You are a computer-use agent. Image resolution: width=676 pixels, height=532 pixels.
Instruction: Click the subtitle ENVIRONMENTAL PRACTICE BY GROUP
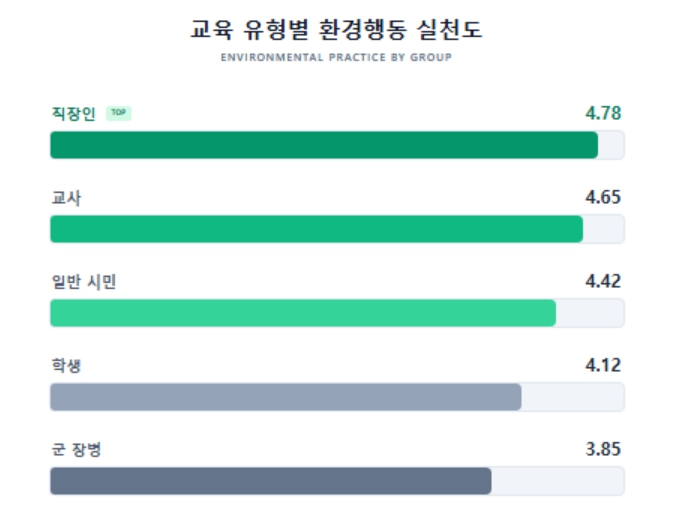pos(337,57)
